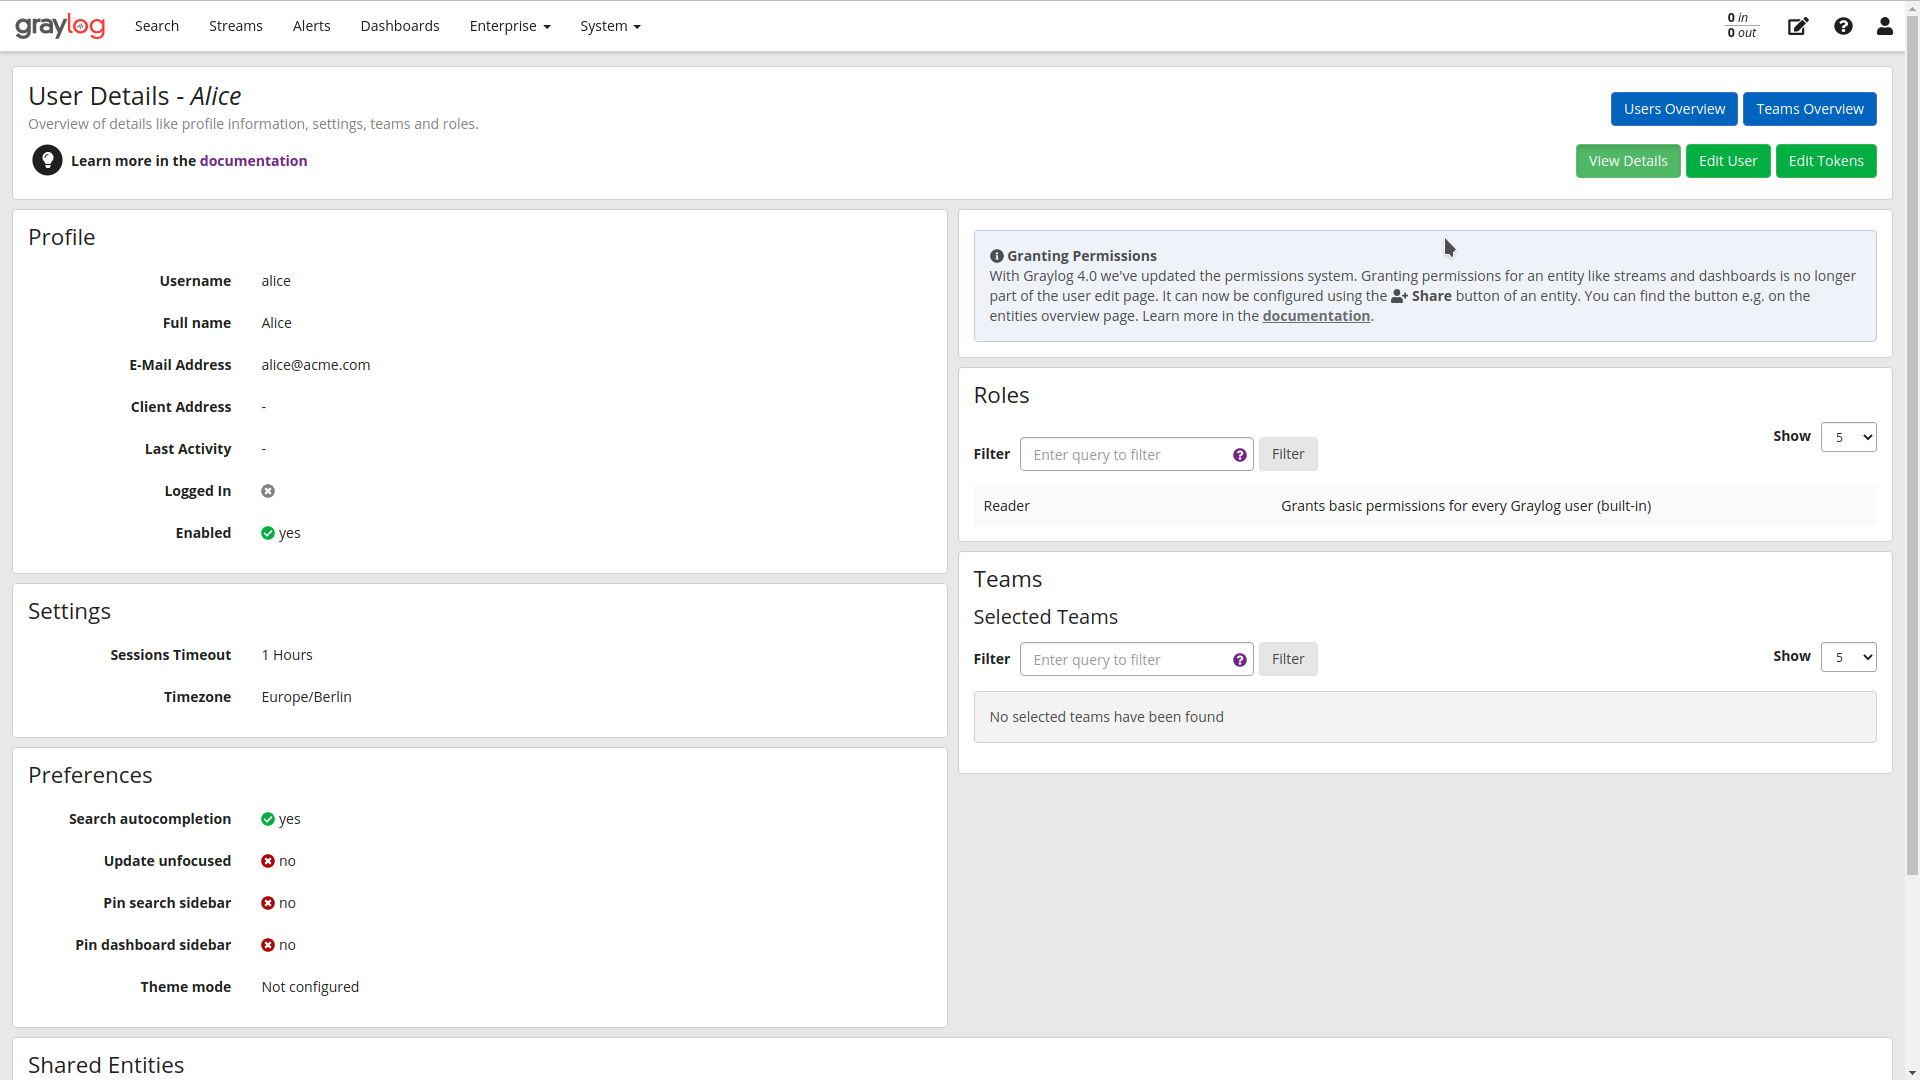The width and height of the screenshot is (1920, 1080).
Task: Open the Dashboards page
Action: (399, 26)
